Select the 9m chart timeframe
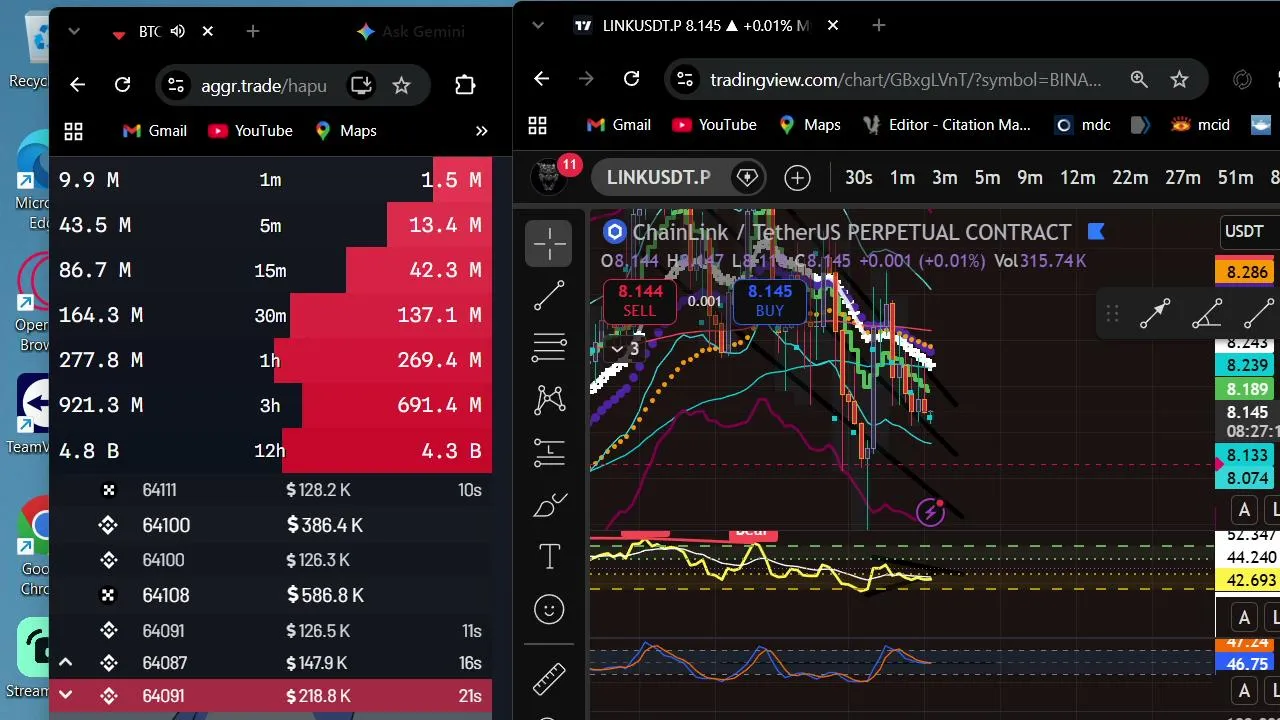1280x720 pixels. coord(1030,178)
